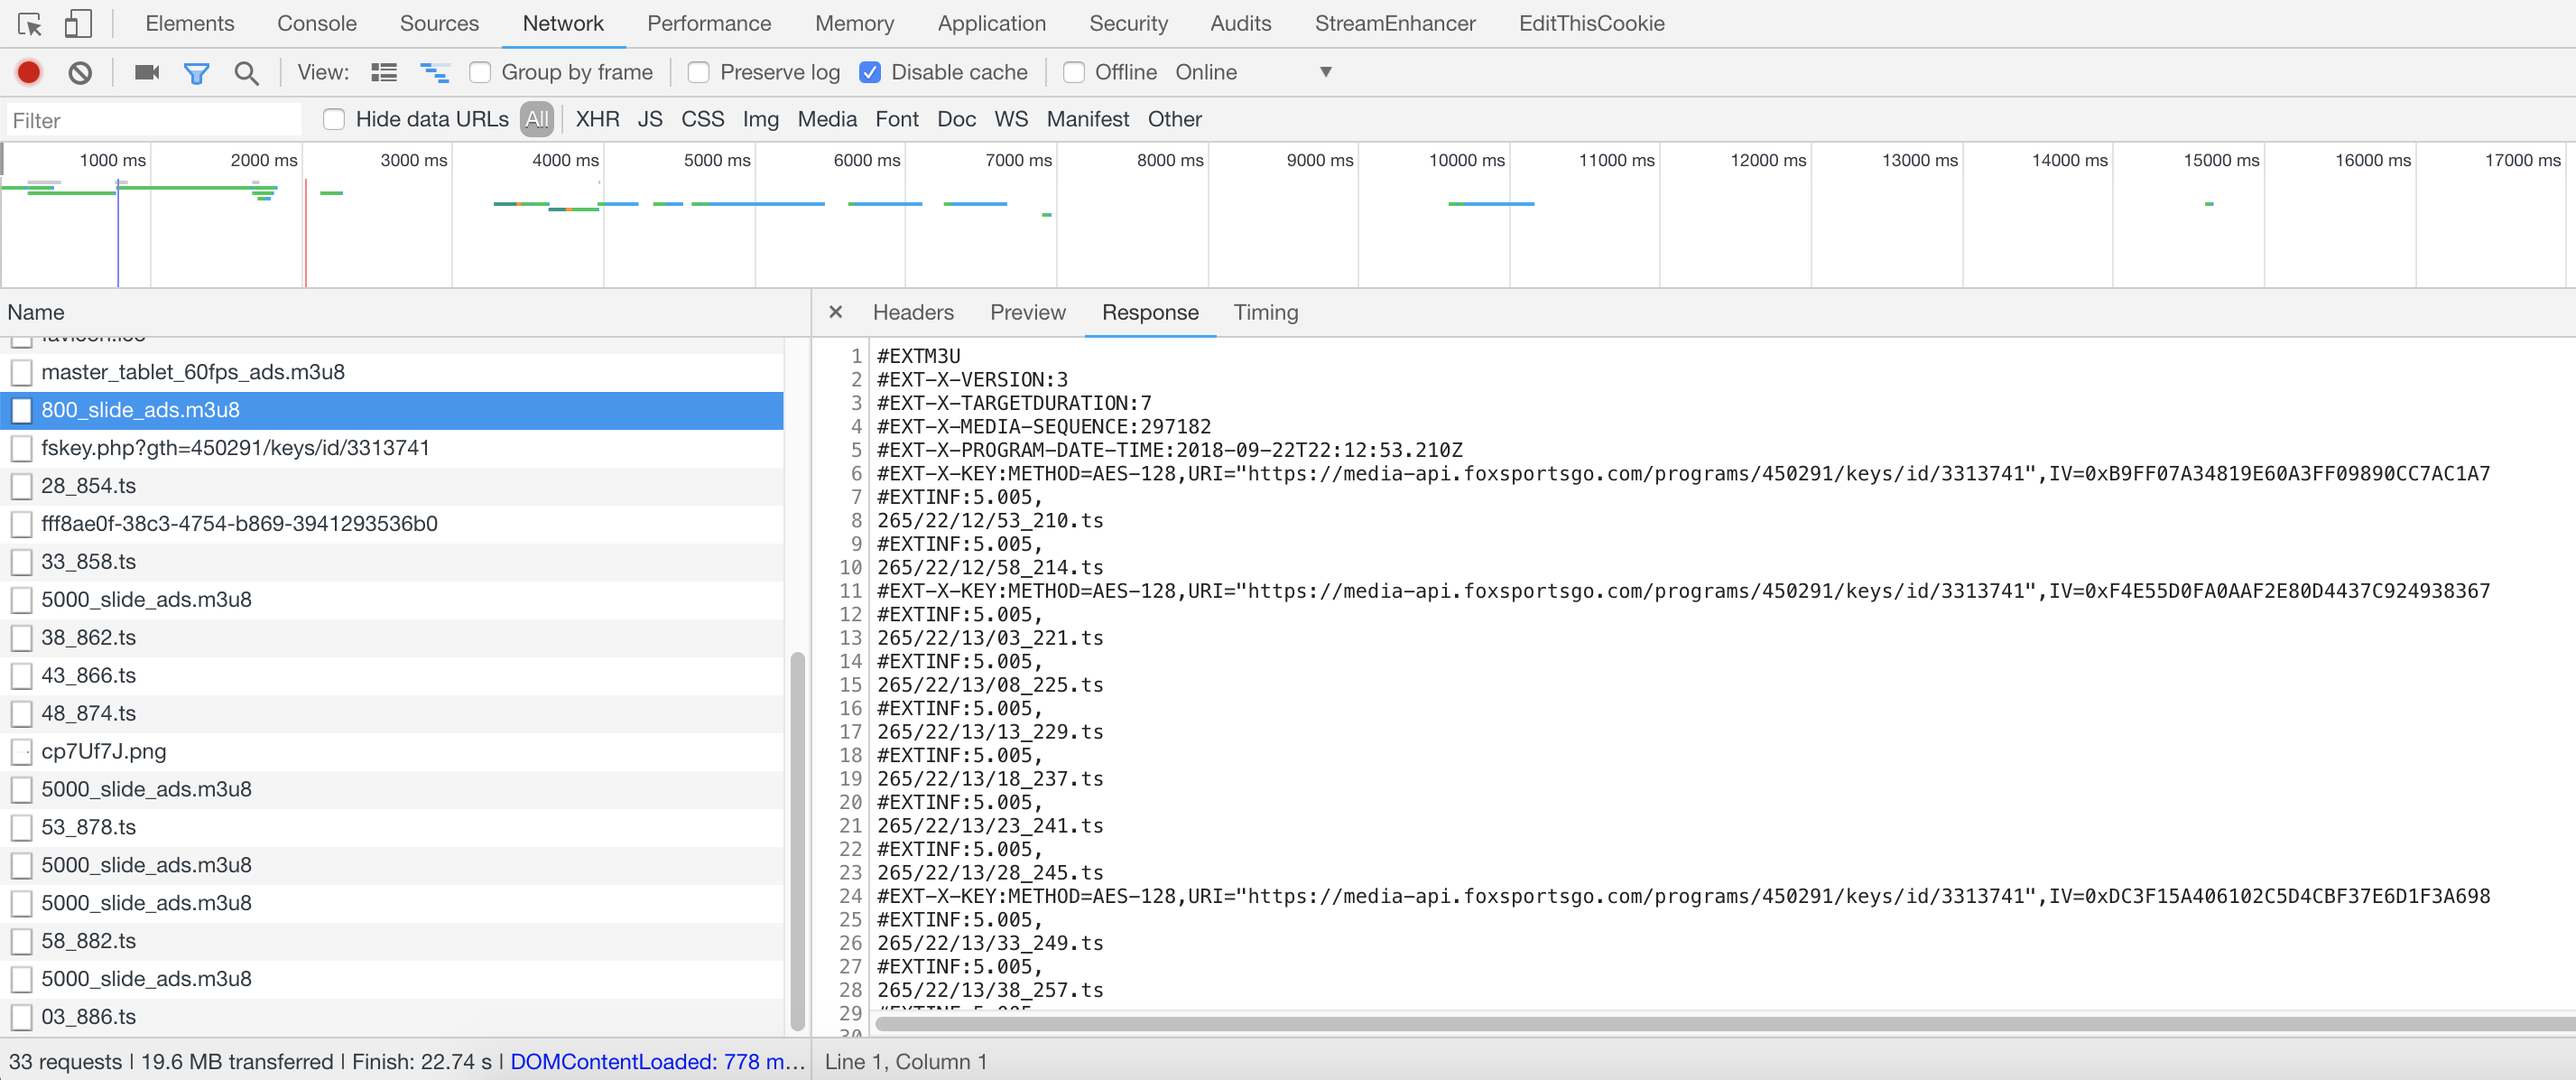
Task: Toggle the waterfall overview icon
Action: coord(434,72)
